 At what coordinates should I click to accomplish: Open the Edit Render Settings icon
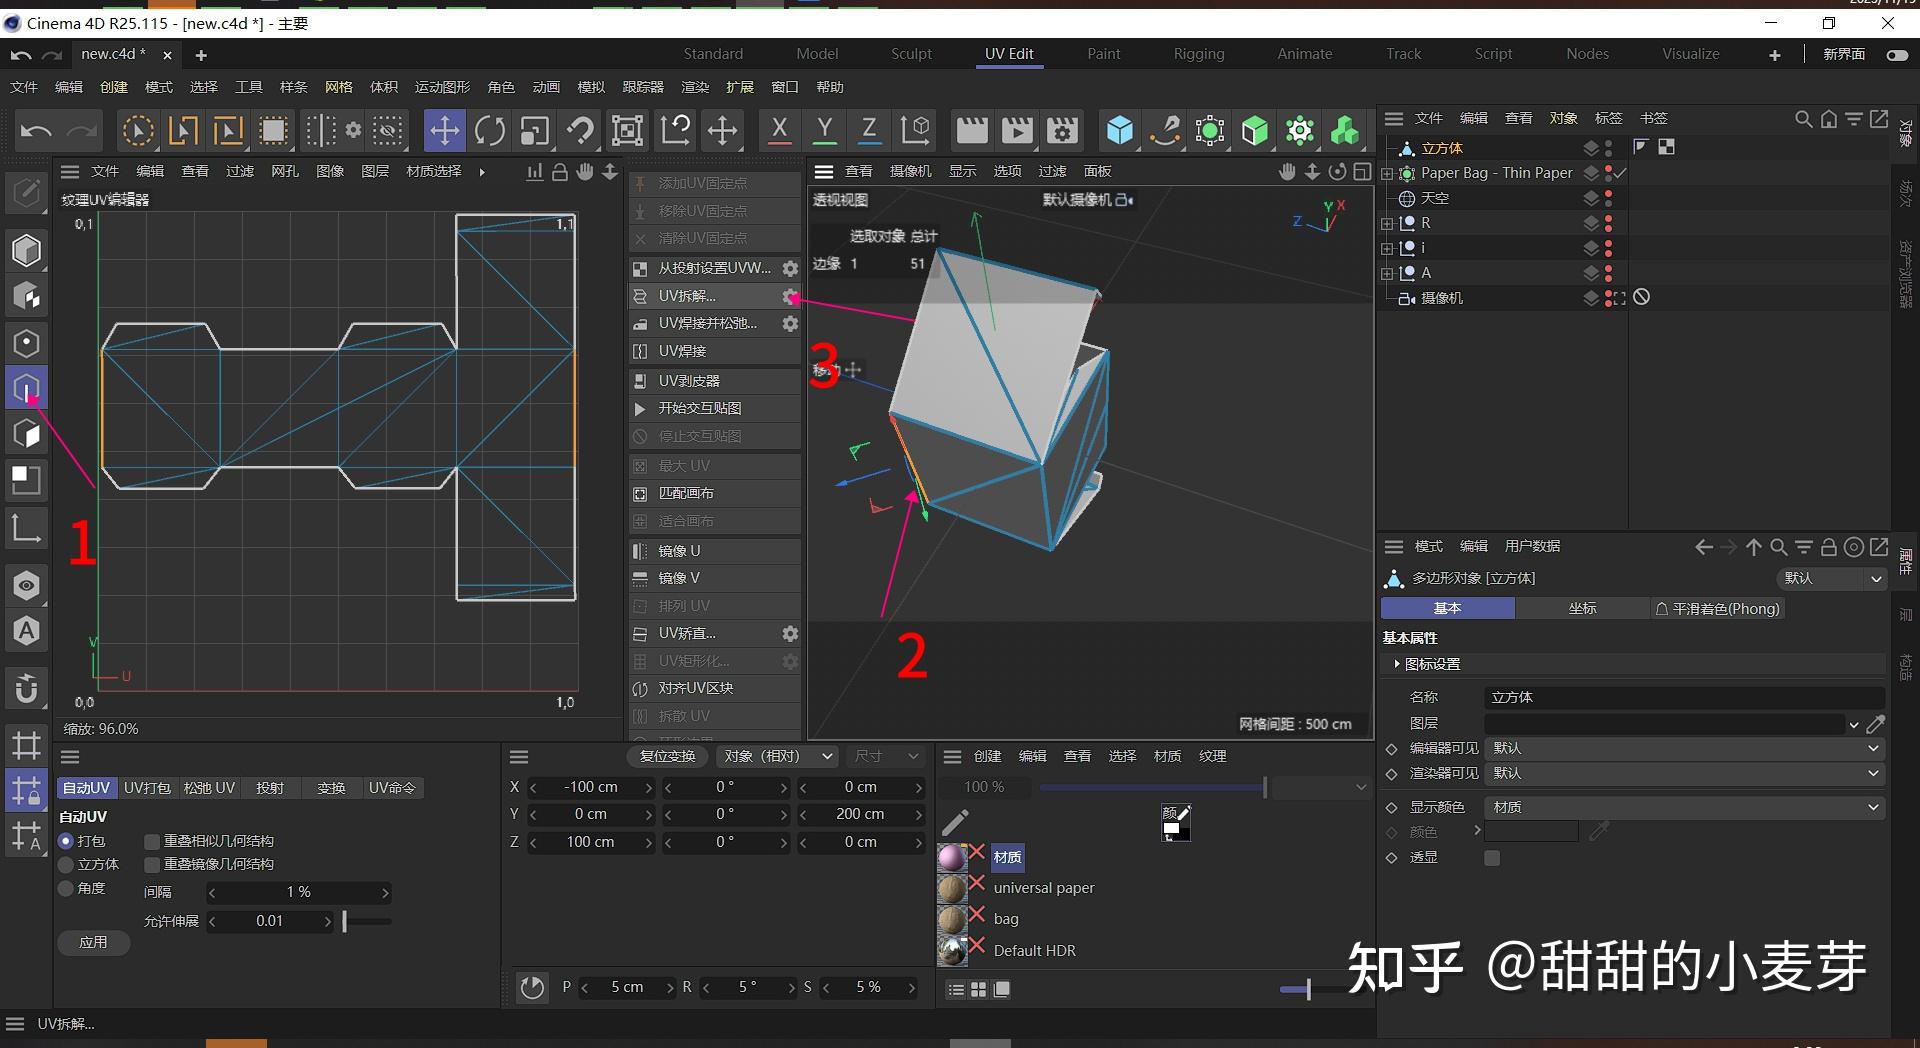pyautogui.click(x=1062, y=130)
